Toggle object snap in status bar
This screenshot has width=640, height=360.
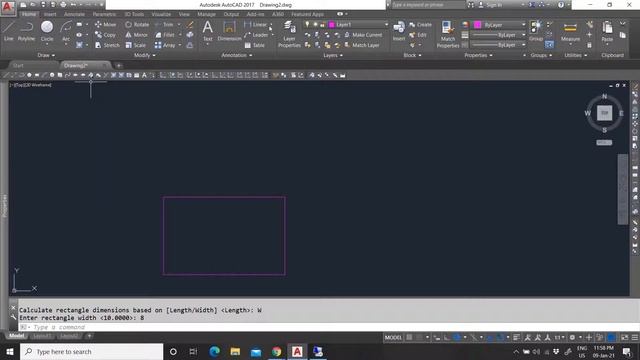(500, 338)
